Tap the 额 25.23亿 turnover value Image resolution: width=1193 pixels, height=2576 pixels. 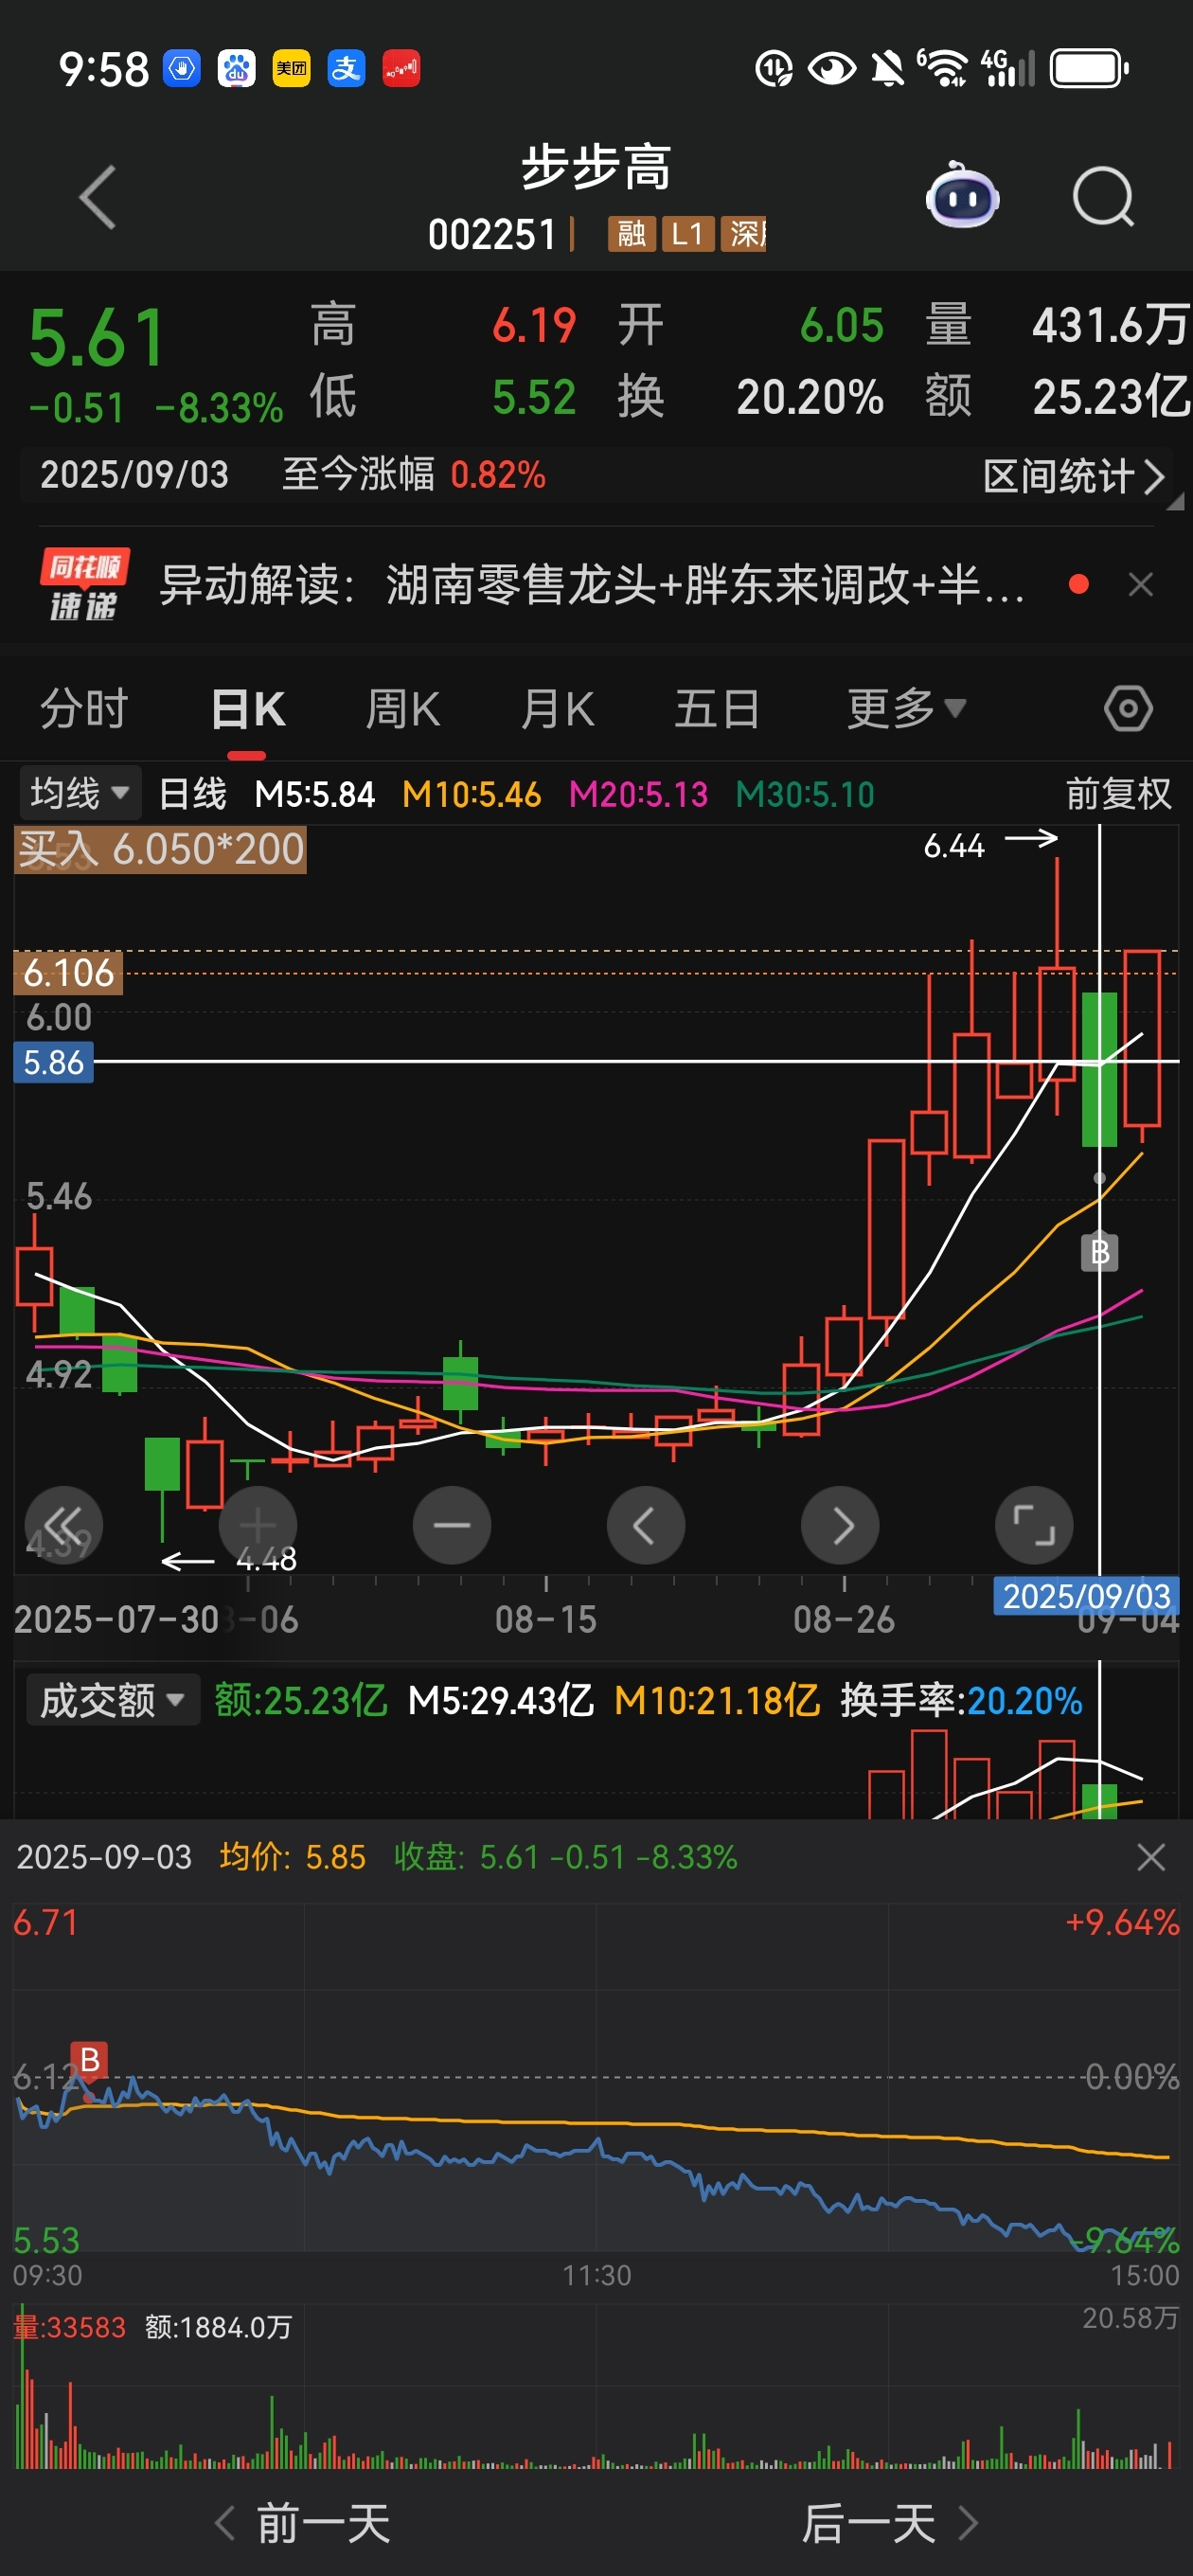point(1111,397)
